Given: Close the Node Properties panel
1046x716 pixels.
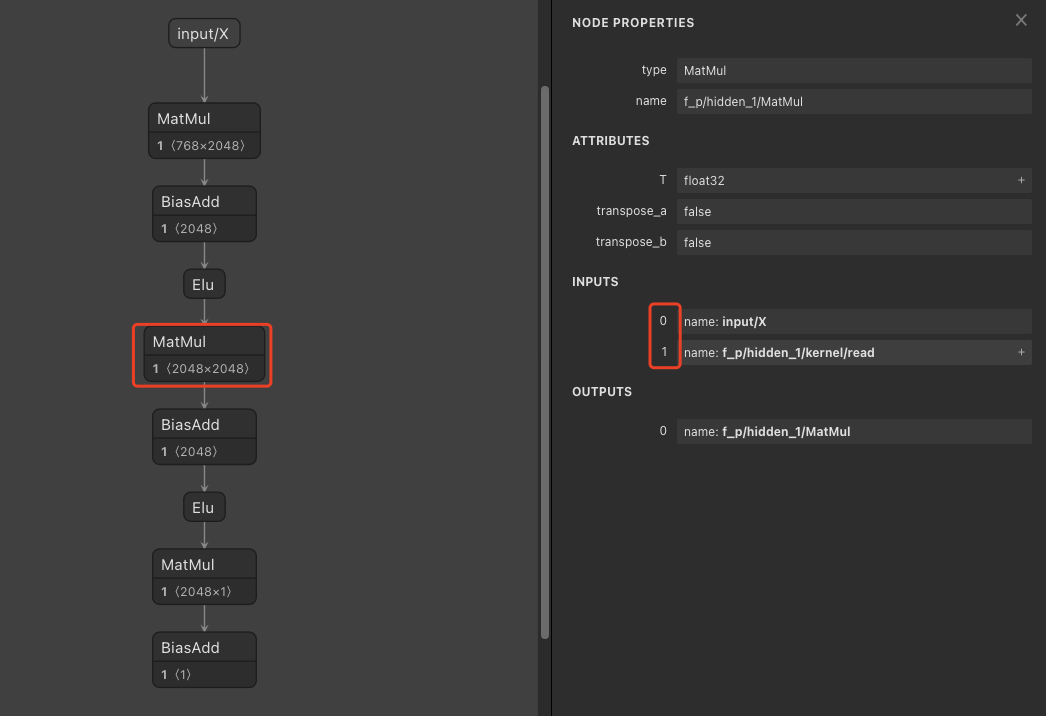Looking at the screenshot, I should click(1021, 20).
